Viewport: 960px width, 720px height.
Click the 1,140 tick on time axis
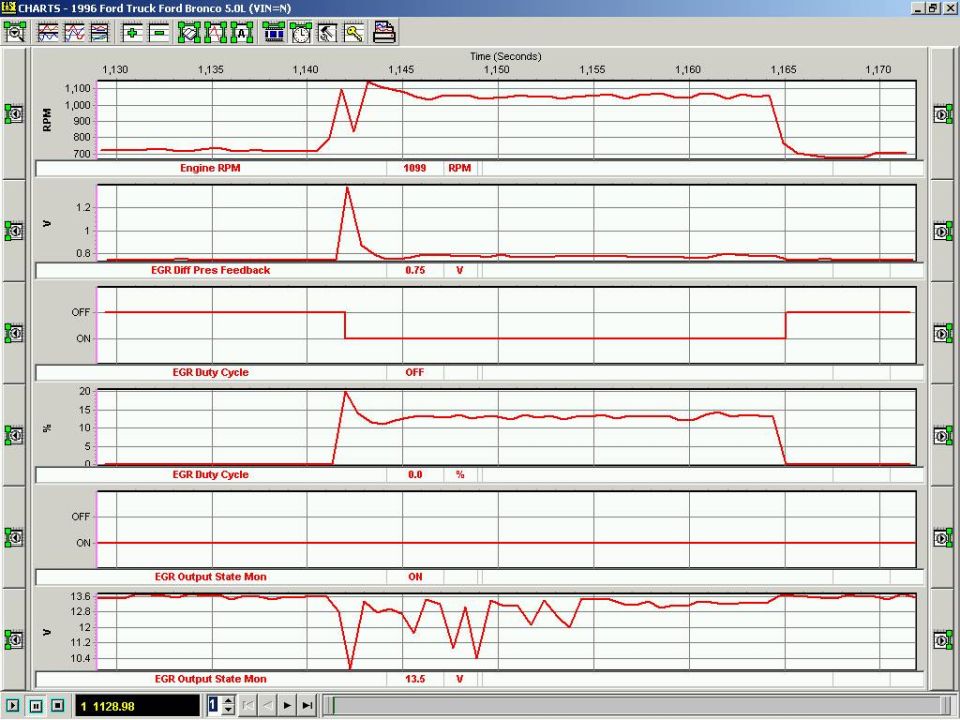tap(306, 70)
